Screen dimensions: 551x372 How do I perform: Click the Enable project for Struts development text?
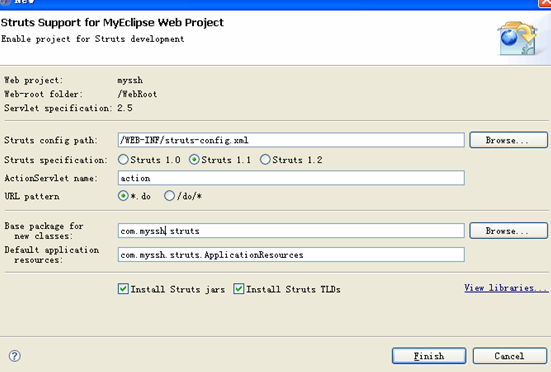point(92,39)
